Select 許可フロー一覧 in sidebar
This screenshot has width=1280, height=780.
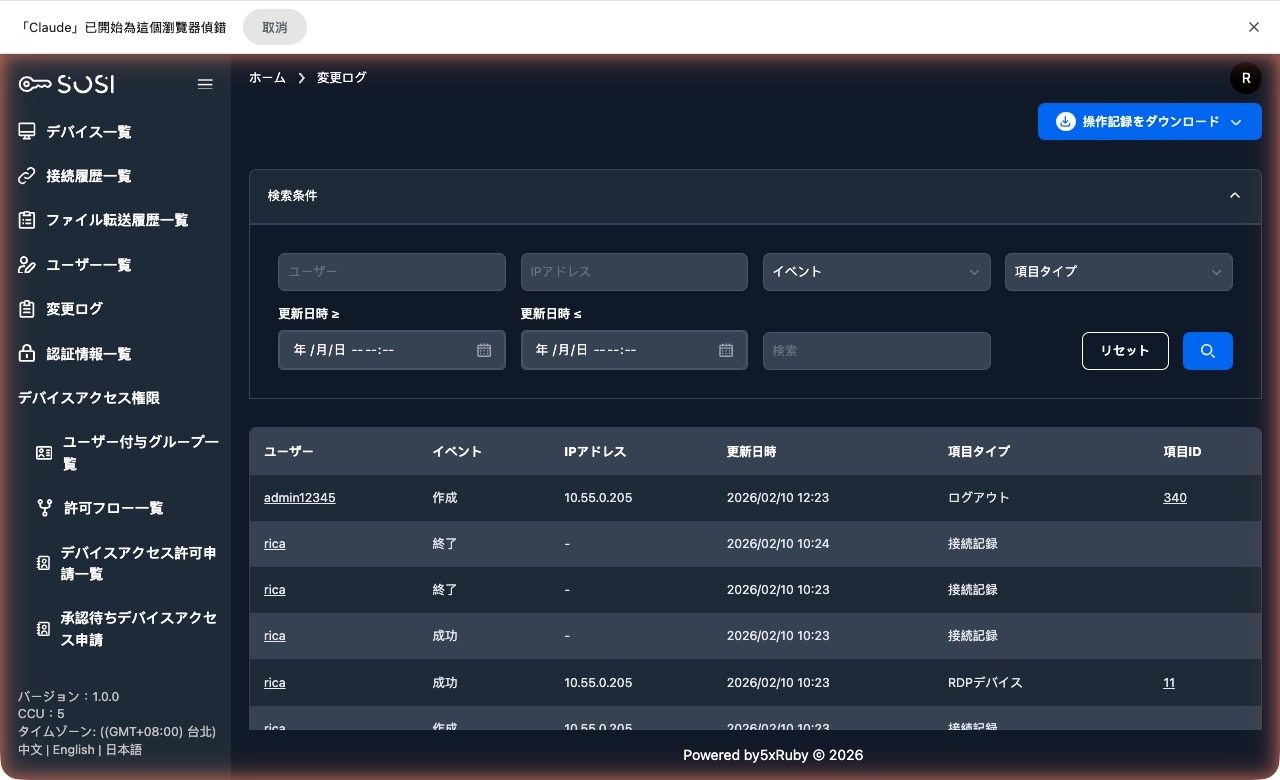113,508
